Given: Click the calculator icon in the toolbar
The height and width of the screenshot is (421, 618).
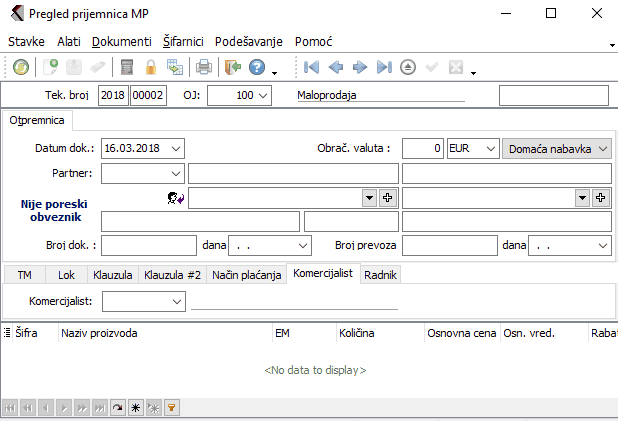Looking at the screenshot, I should (127, 68).
